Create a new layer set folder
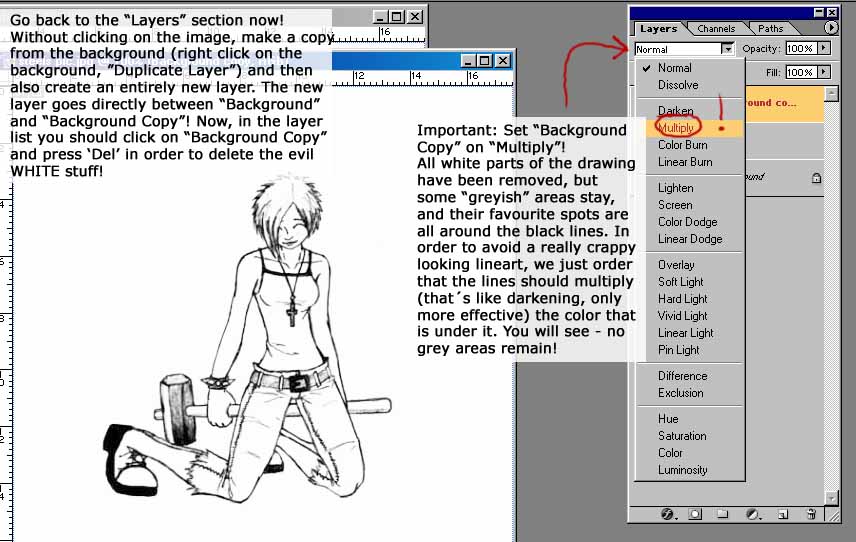Image resolution: width=856 pixels, height=542 pixels. pyautogui.click(x=723, y=514)
